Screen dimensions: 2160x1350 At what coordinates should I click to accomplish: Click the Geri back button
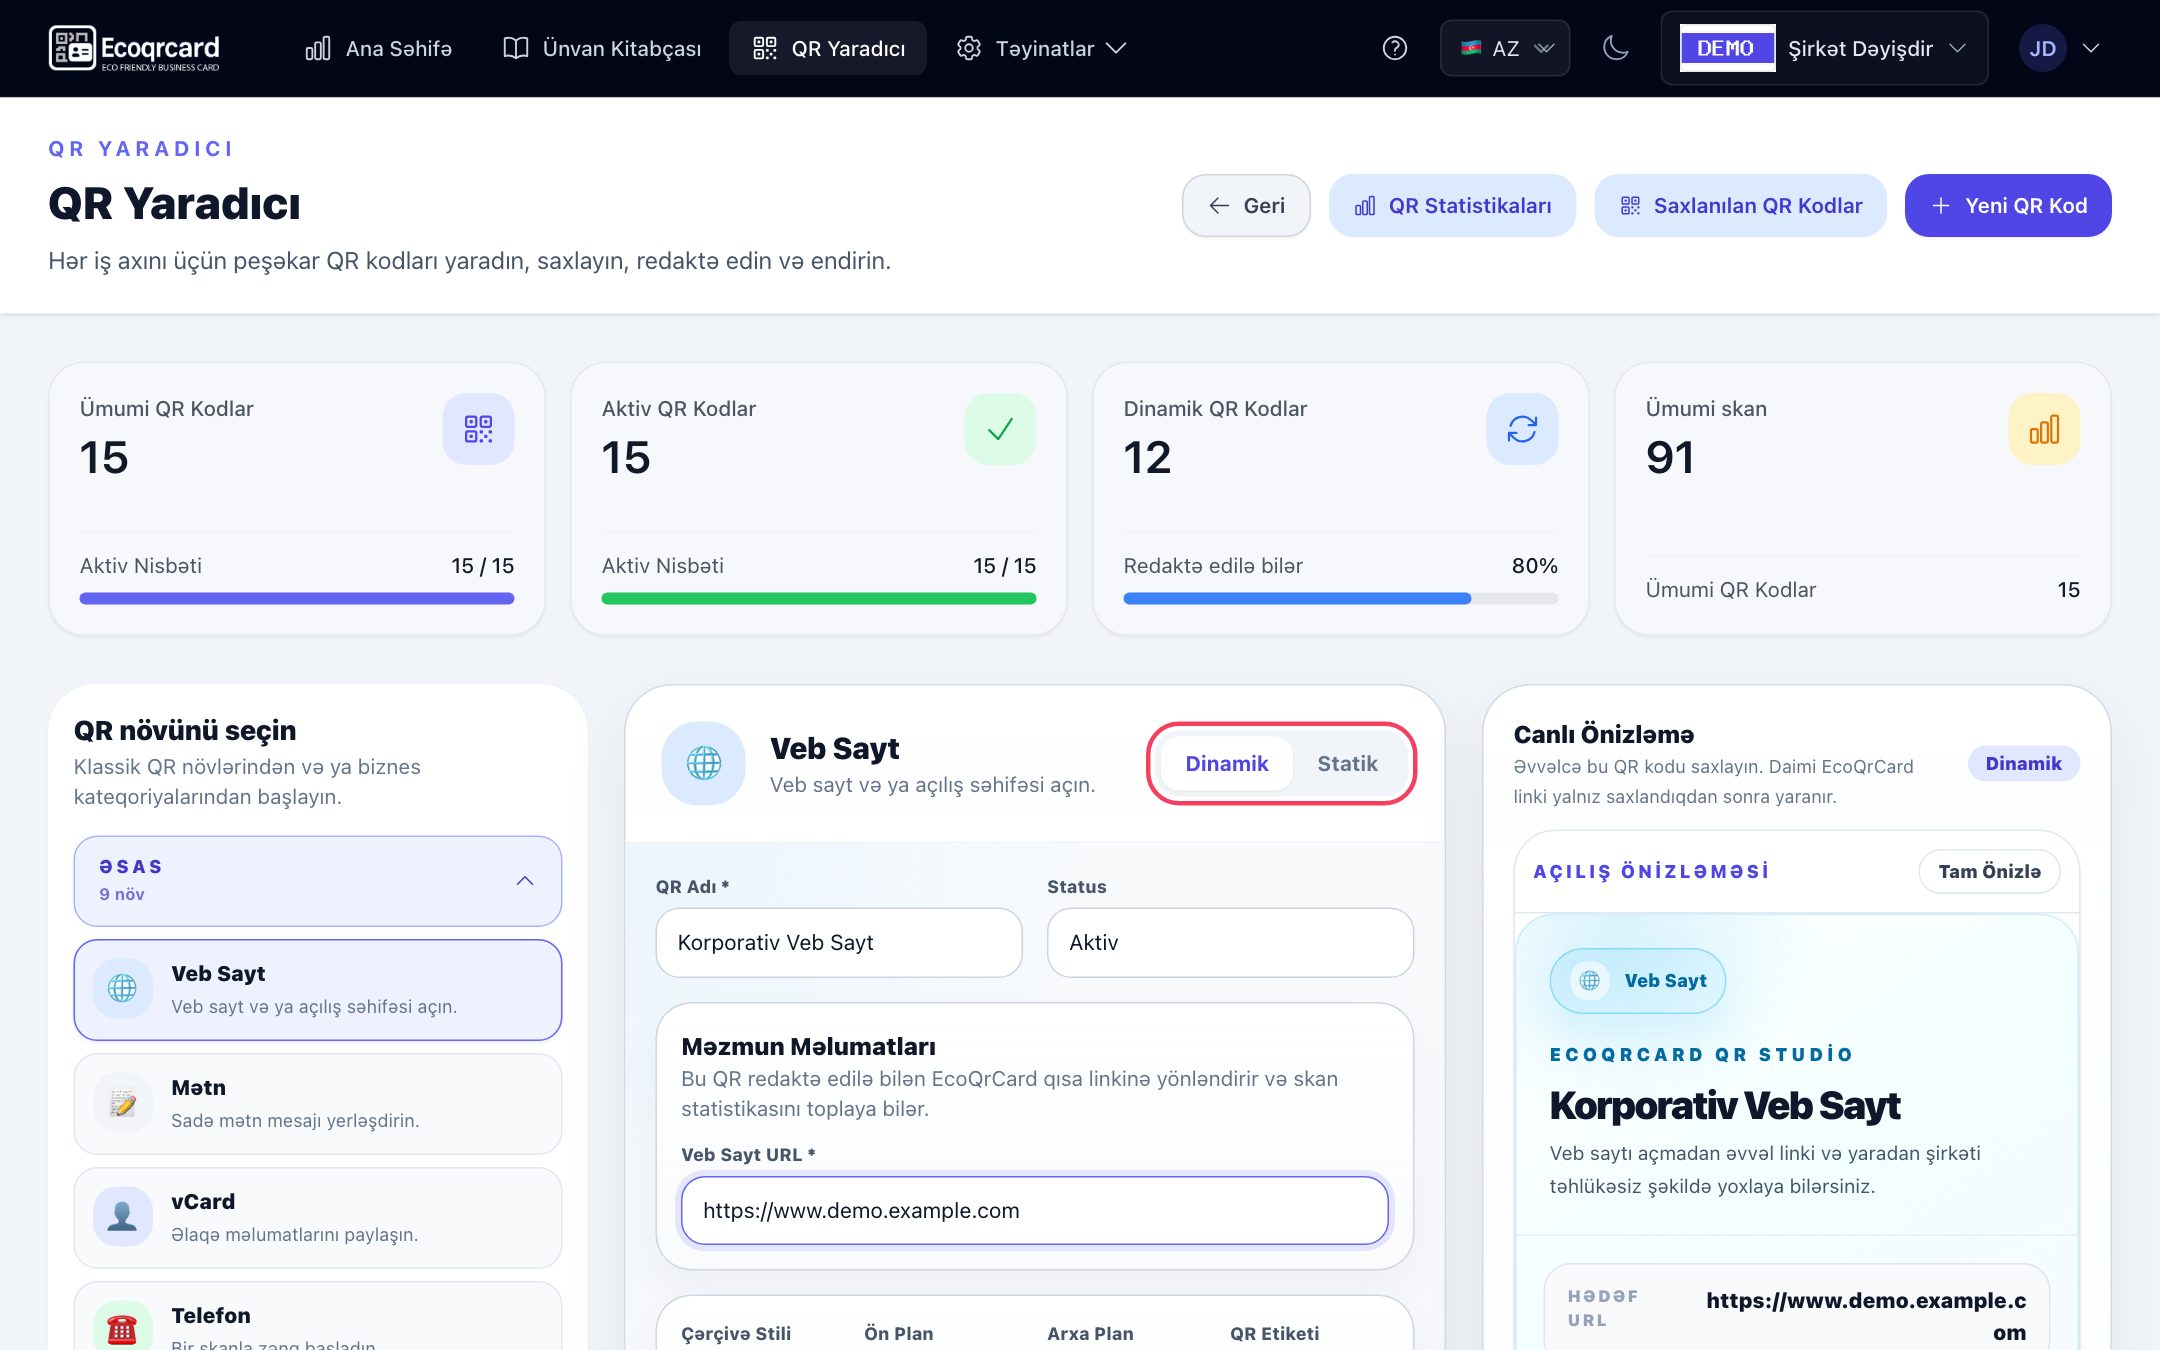pyautogui.click(x=1246, y=206)
